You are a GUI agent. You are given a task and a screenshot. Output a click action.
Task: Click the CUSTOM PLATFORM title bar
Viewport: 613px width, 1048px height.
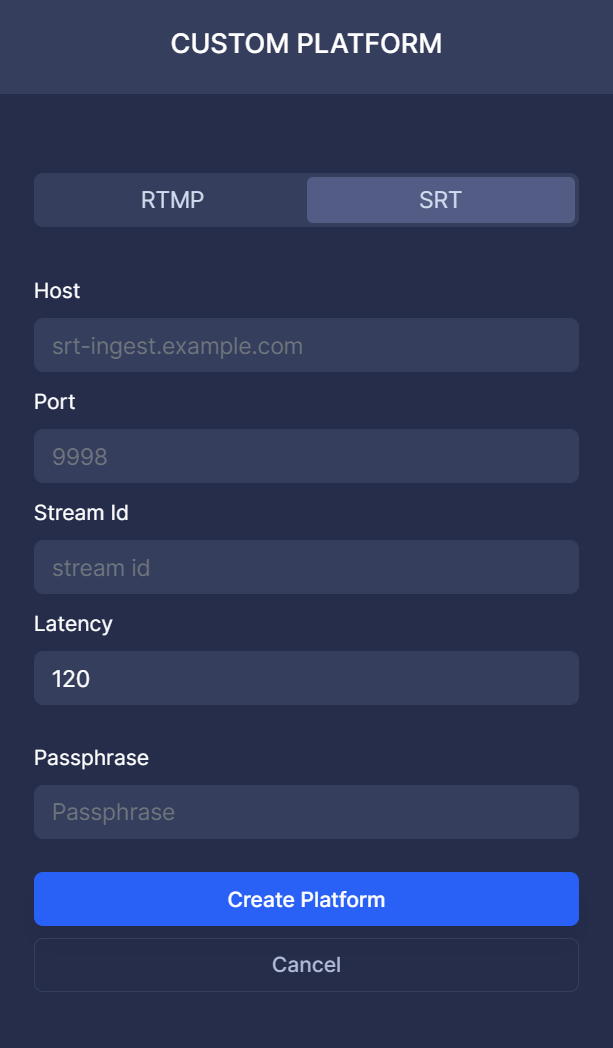[306, 44]
